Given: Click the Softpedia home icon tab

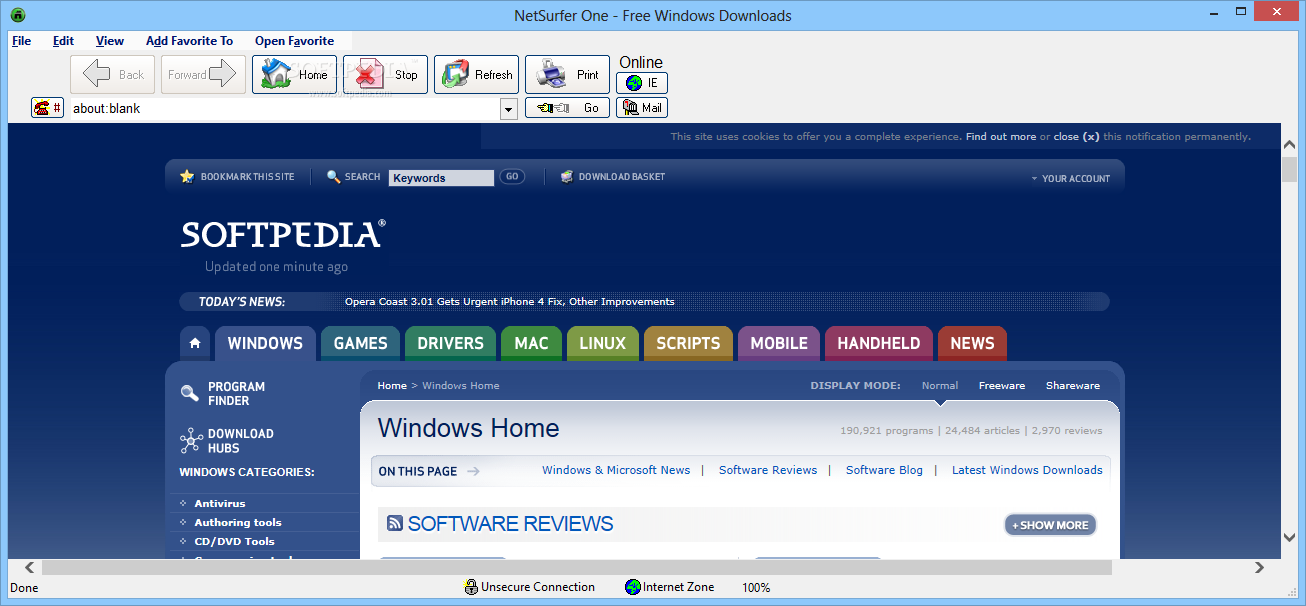Looking at the screenshot, I should pyautogui.click(x=195, y=343).
